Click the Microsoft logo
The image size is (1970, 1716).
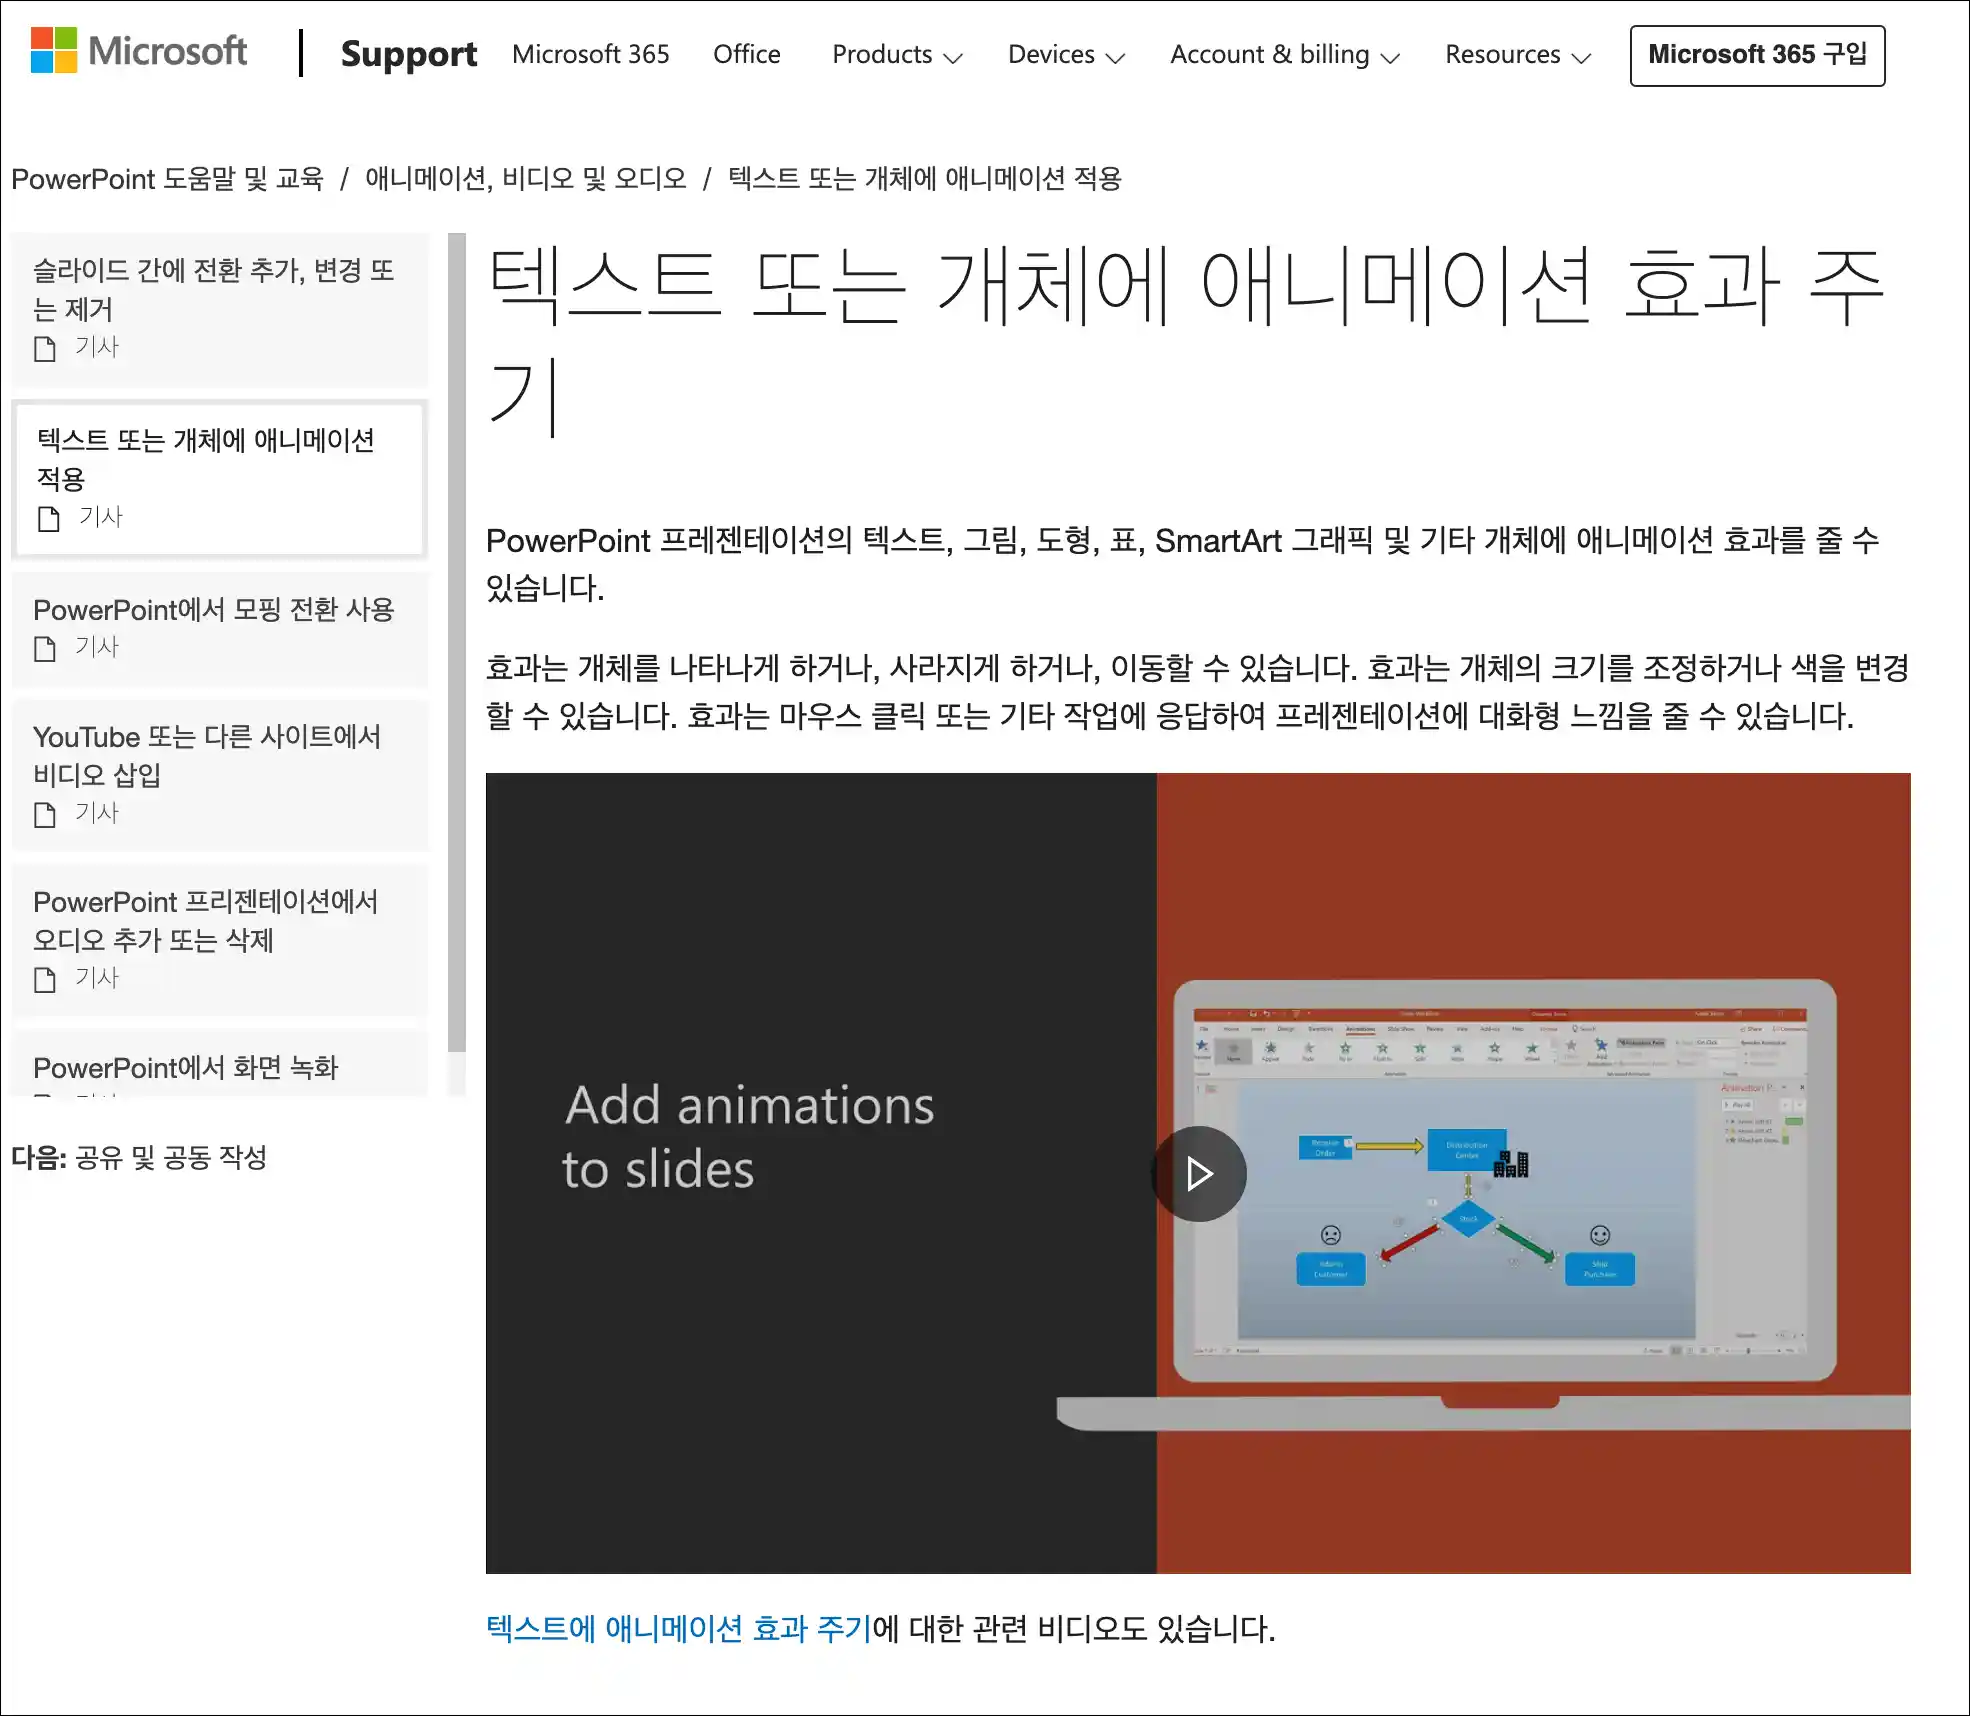pos(139,52)
